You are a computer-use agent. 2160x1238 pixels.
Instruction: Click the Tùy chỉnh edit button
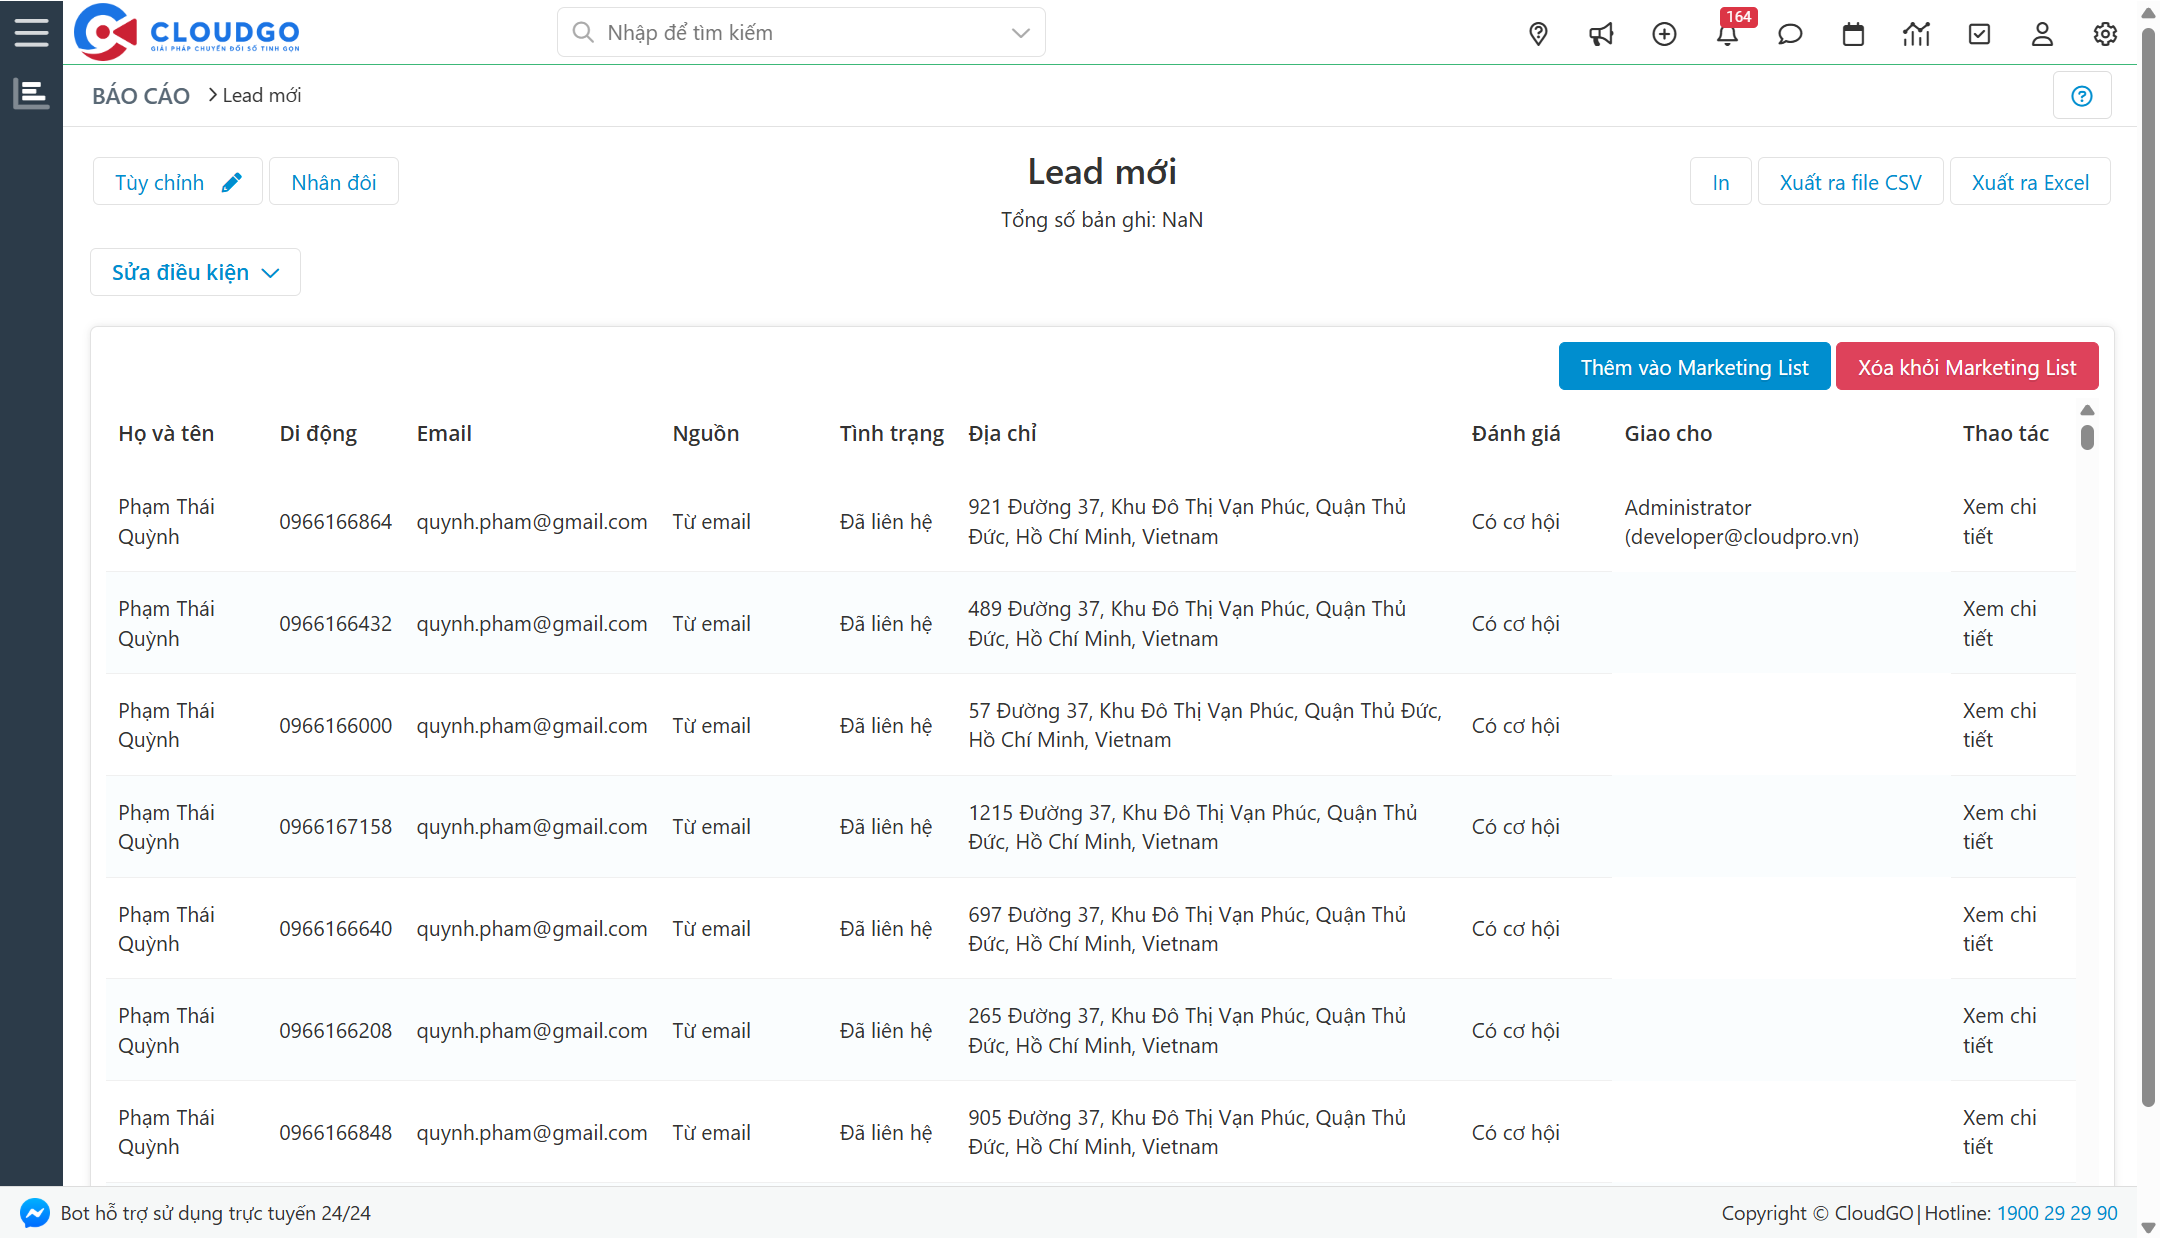[x=177, y=182]
